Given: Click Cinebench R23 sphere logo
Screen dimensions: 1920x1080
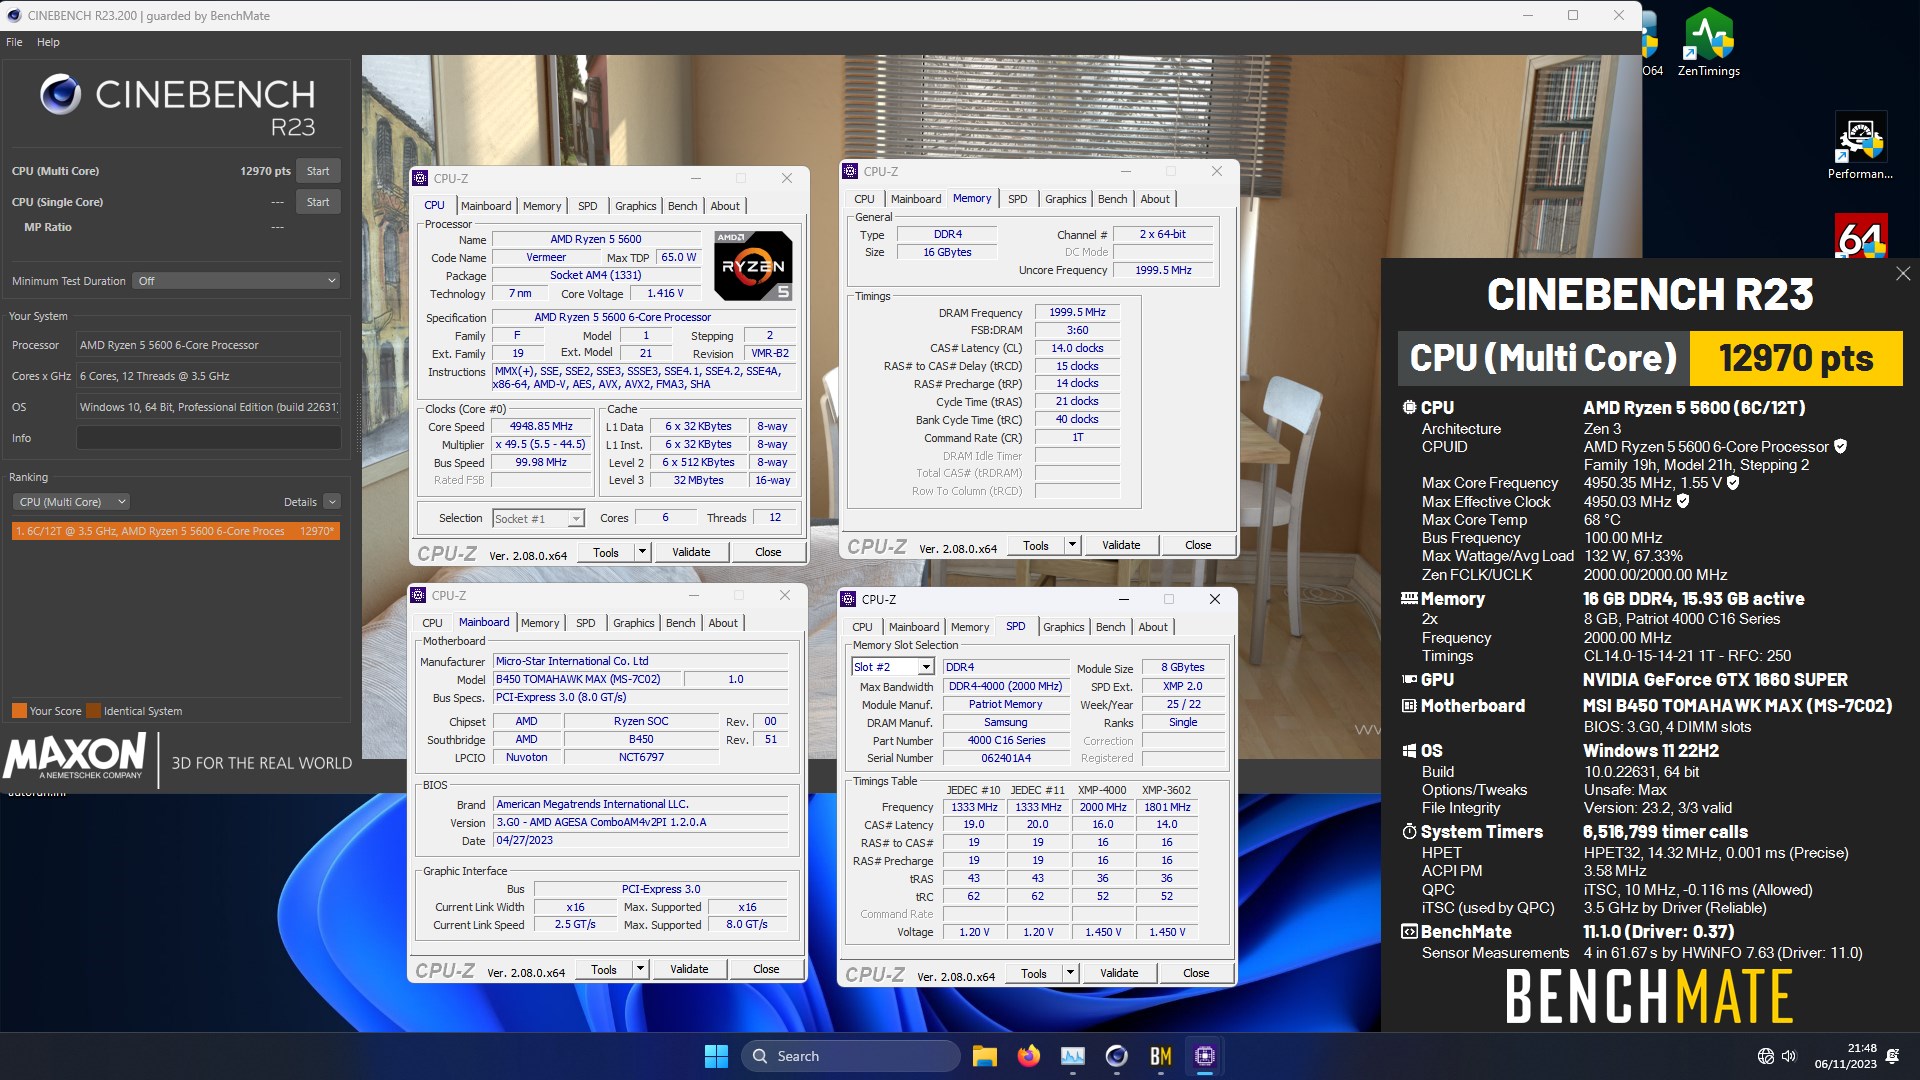Looking at the screenshot, I should coord(61,95).
